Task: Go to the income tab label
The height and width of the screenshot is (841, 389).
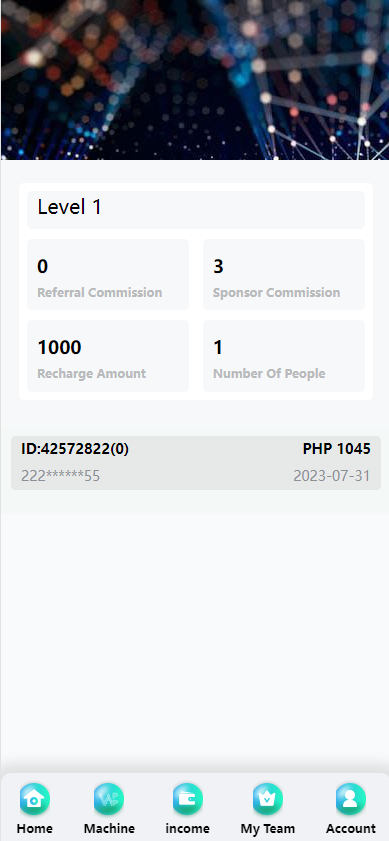Action: click(x=188, y=829)
